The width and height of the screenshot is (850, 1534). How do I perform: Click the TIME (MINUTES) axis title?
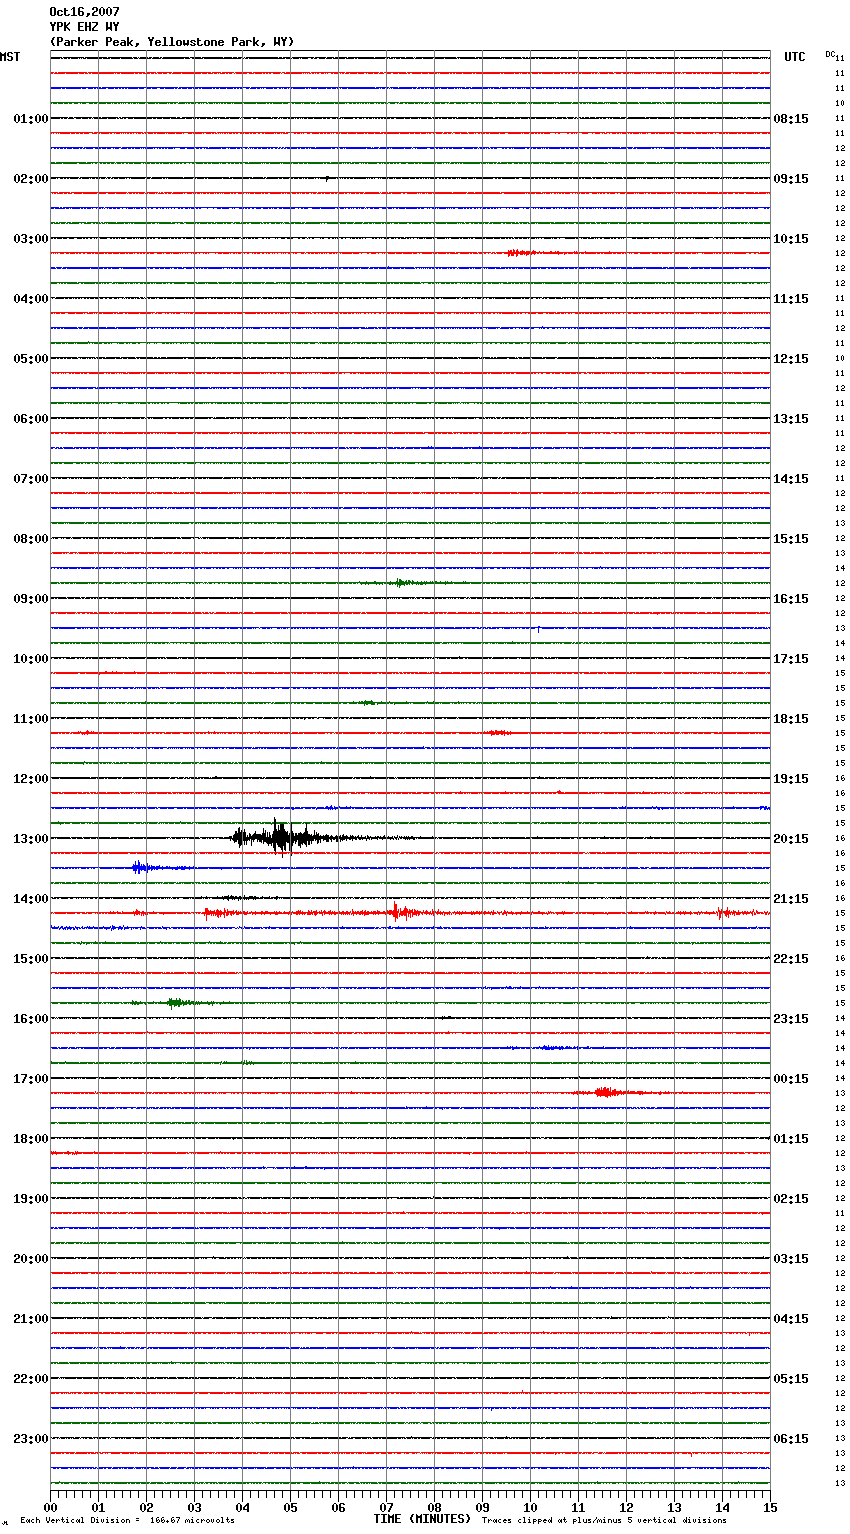pos(422,1519)
